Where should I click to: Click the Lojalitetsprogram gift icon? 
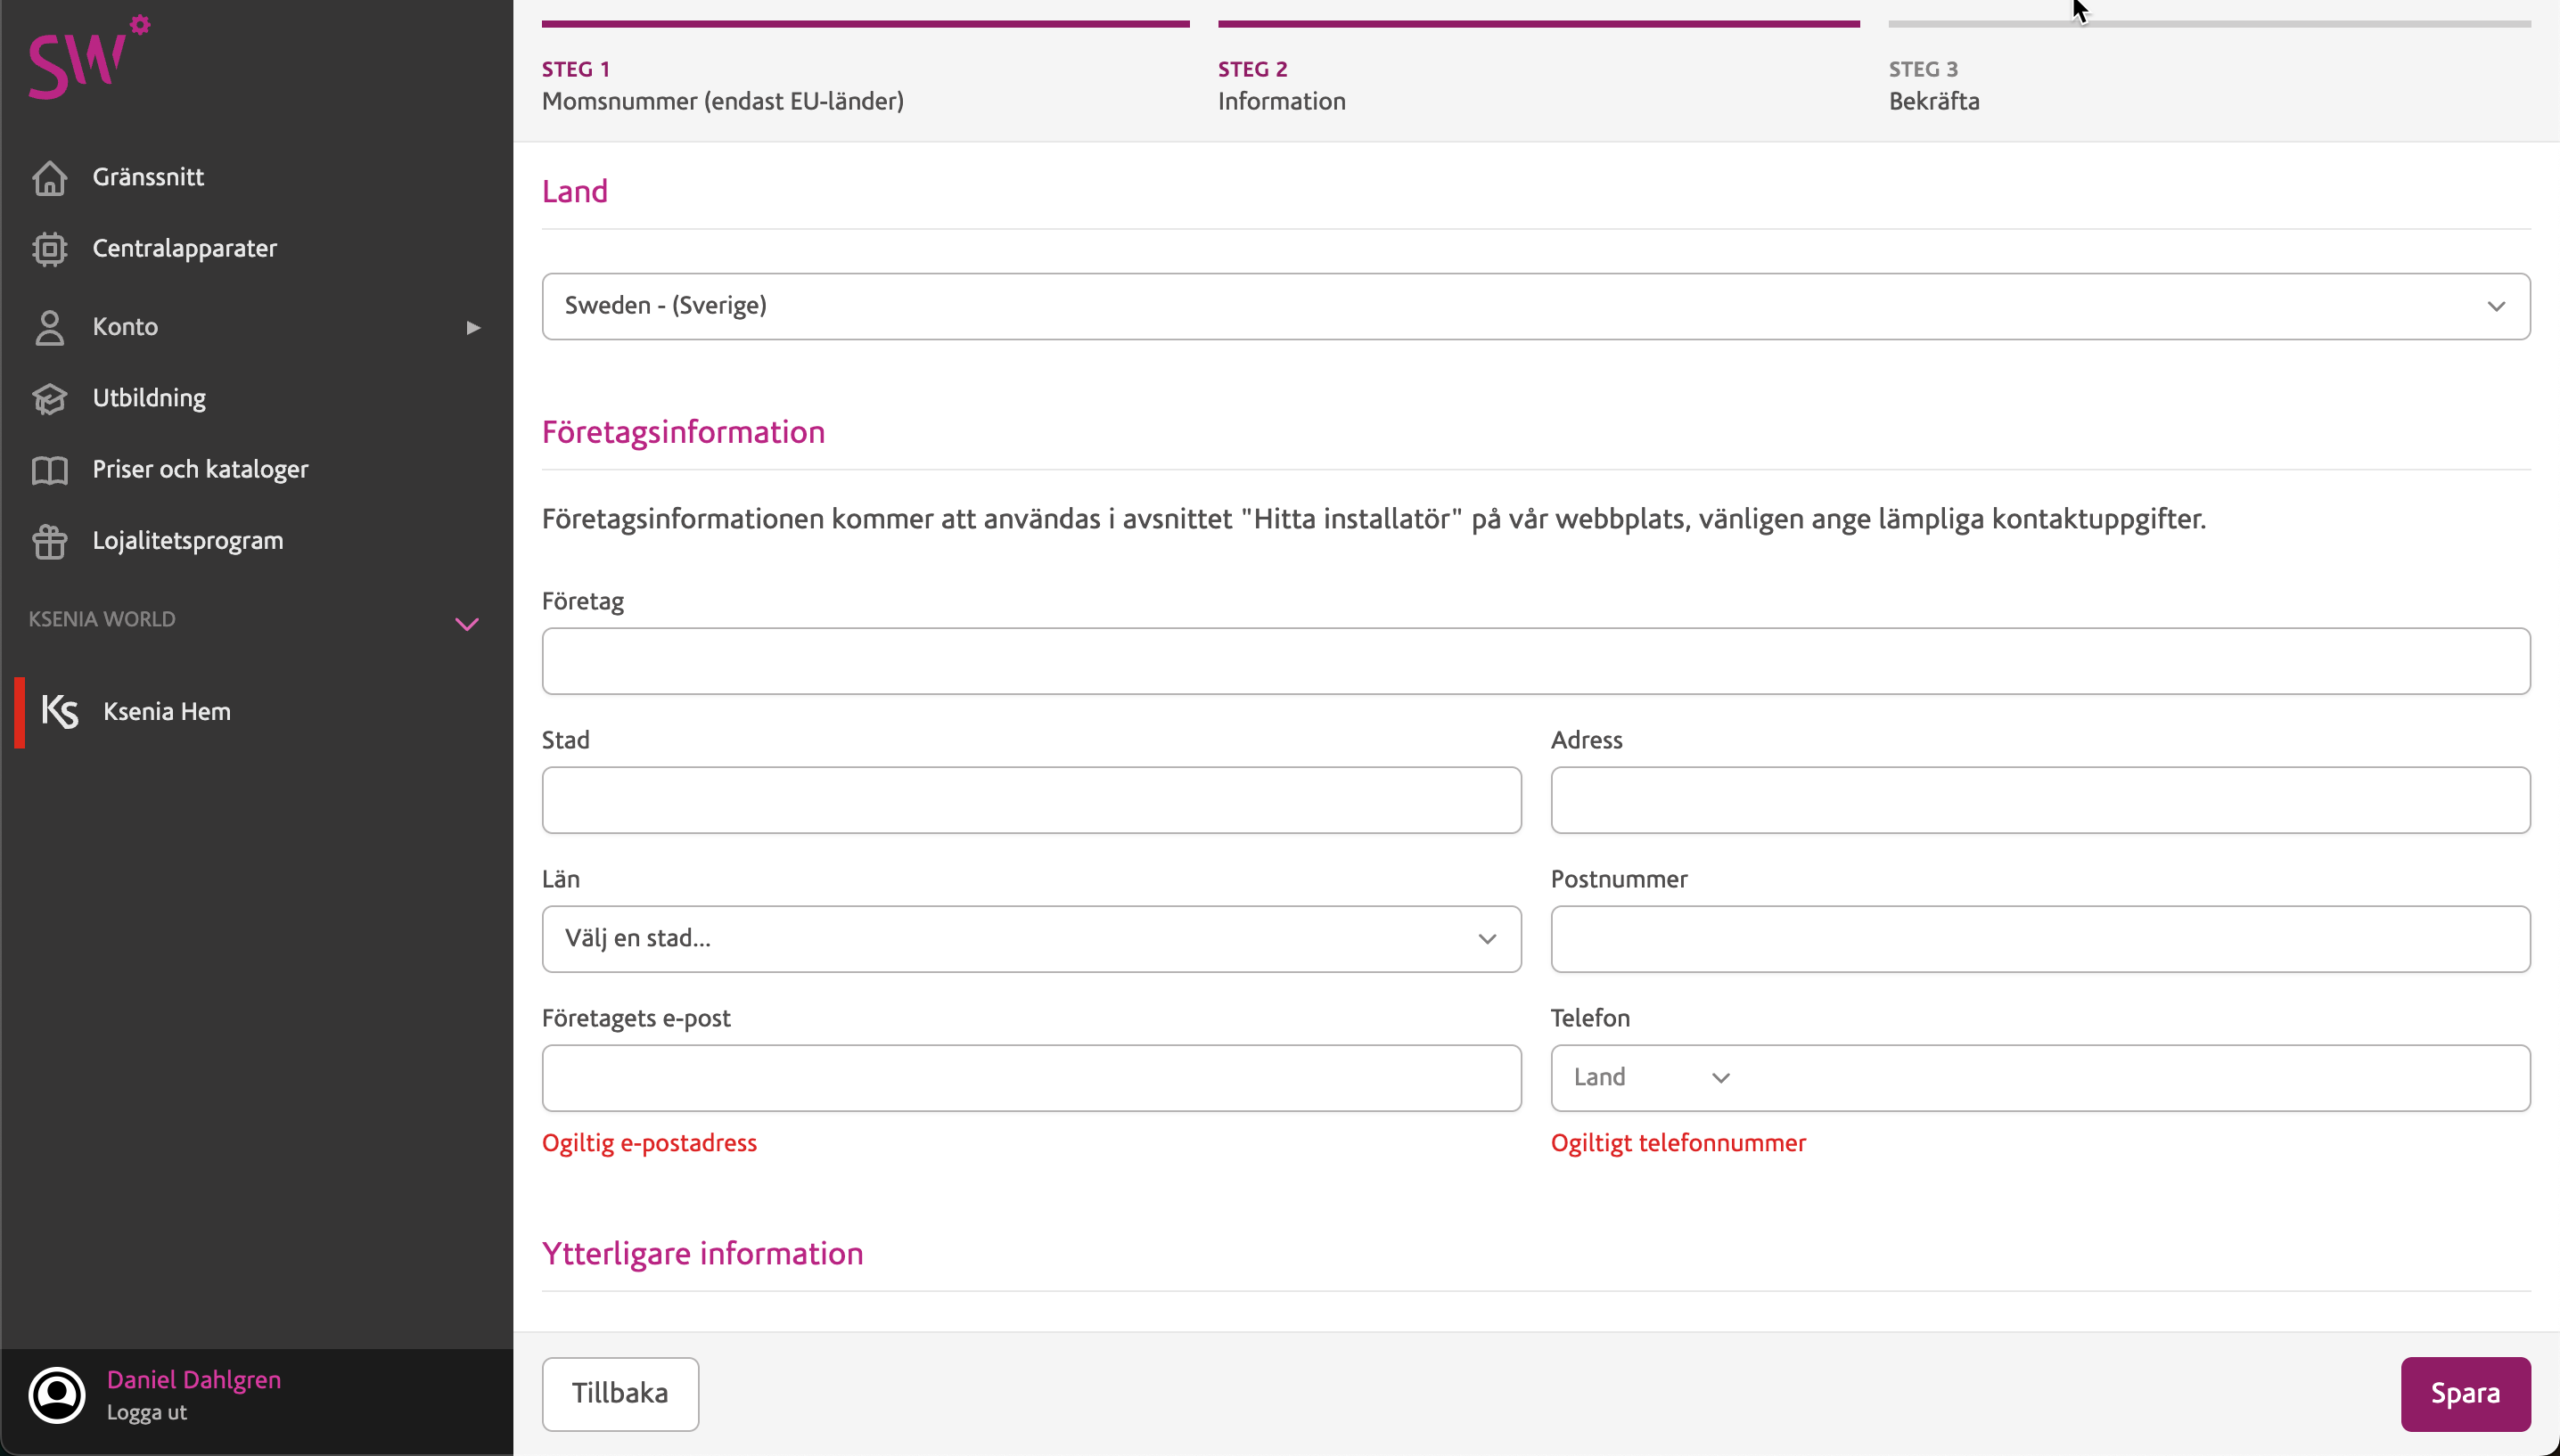[49, 542]
